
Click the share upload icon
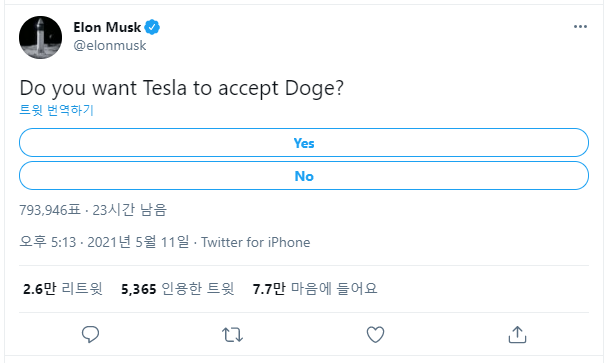tap(517, 334)
